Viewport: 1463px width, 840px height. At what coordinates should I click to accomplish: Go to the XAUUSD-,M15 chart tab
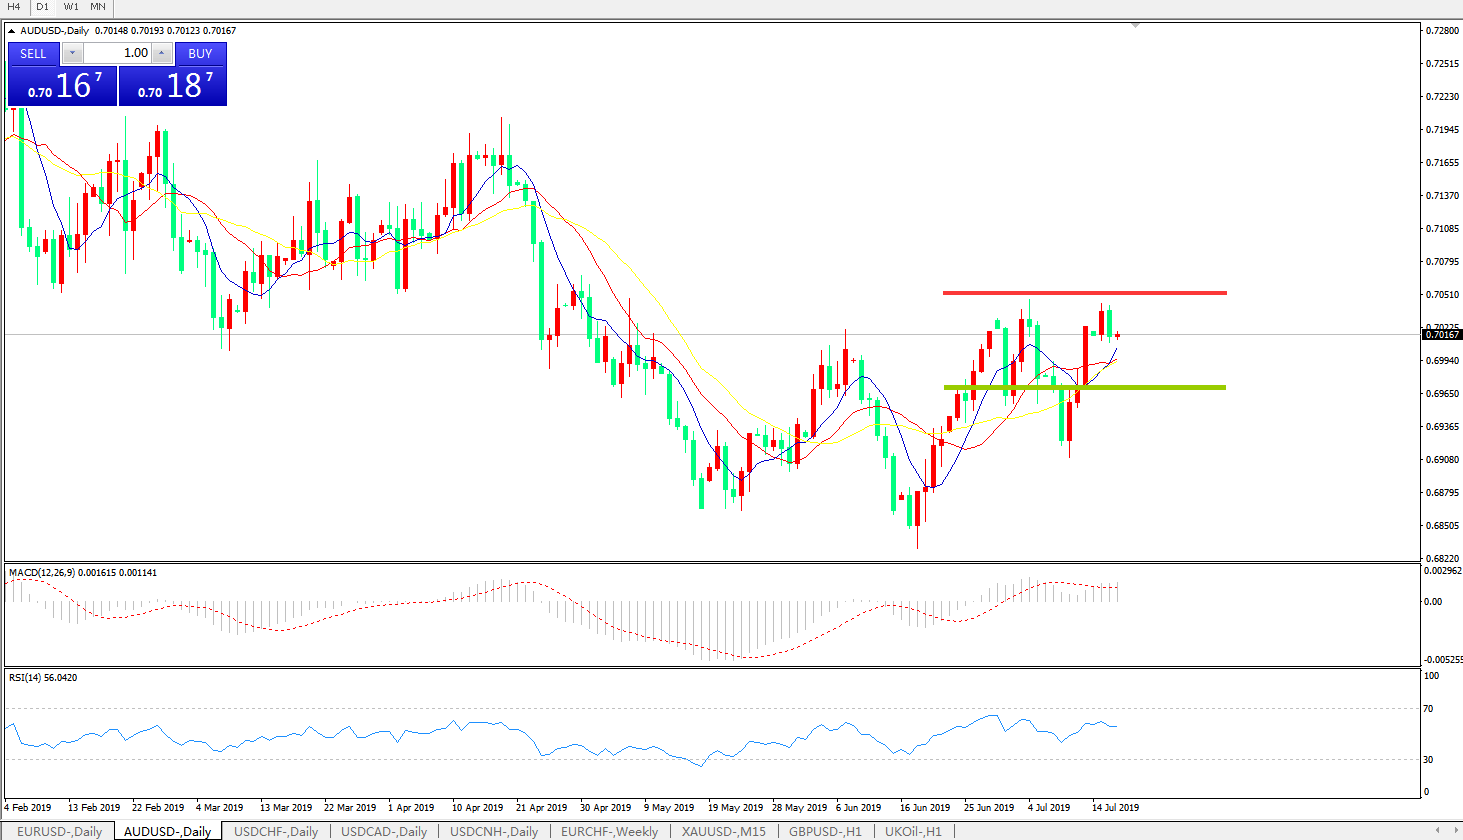[x=724, y=831]
